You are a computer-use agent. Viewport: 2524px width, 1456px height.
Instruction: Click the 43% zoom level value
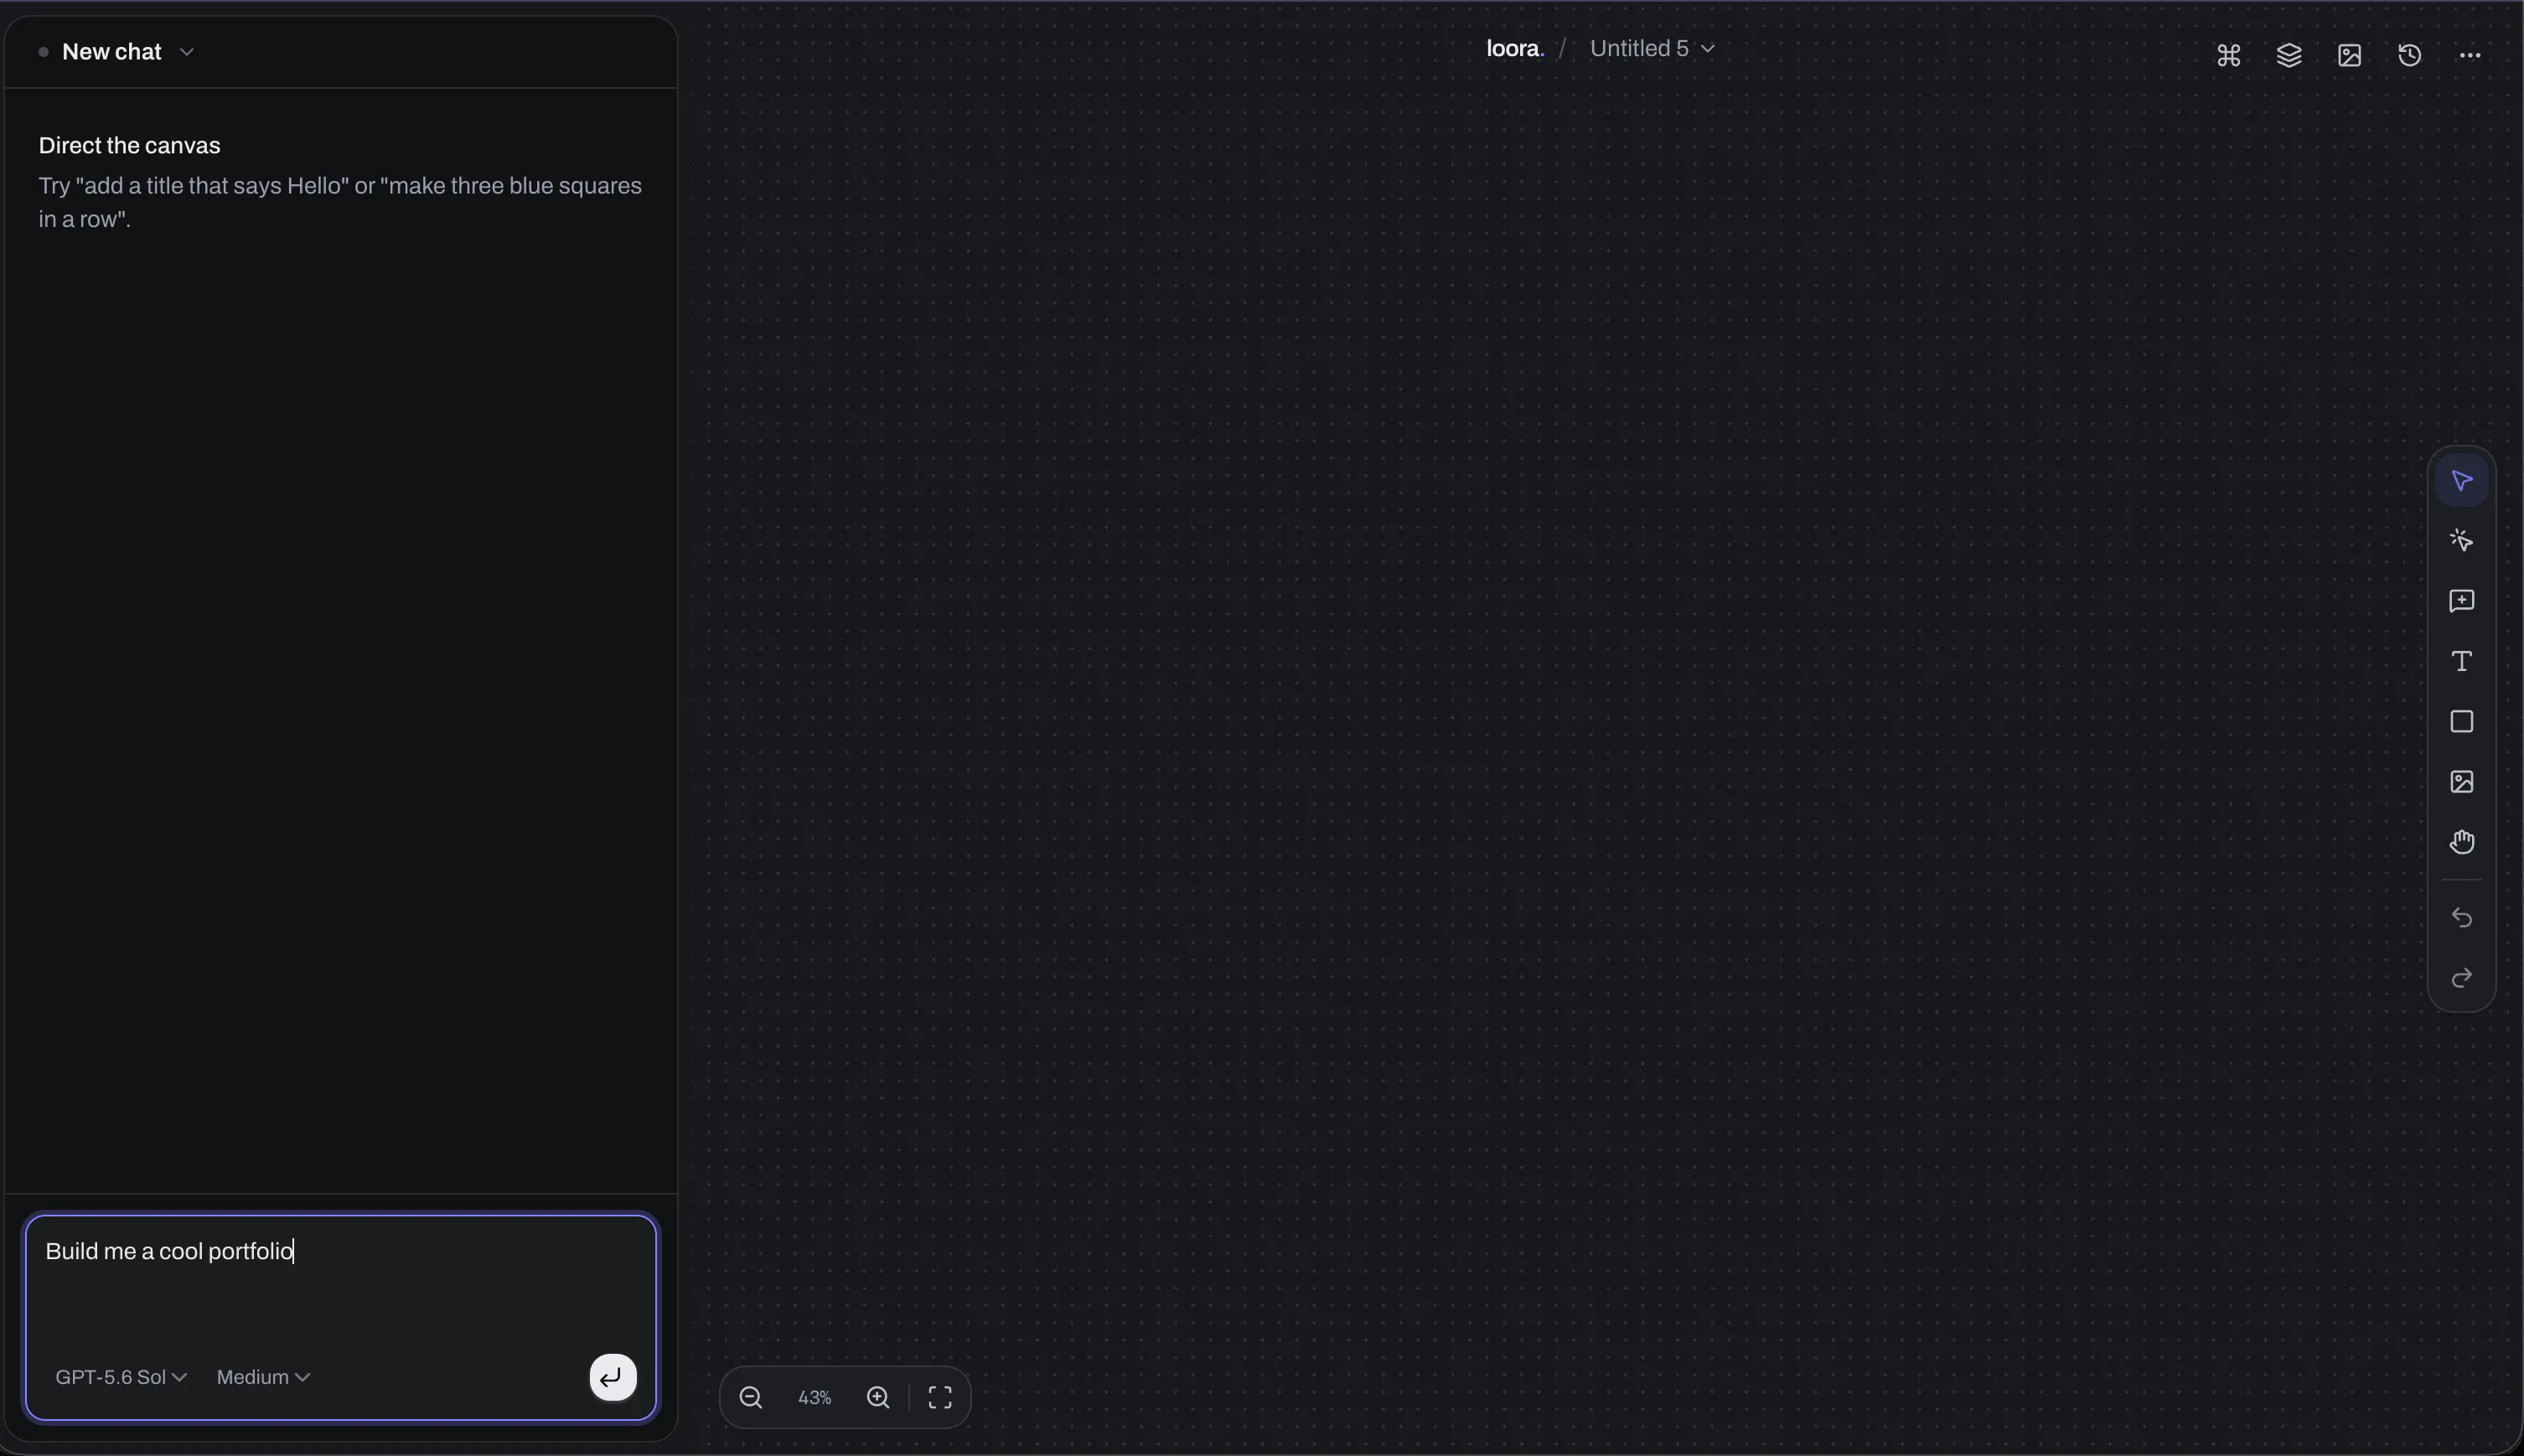[815, 1397]
